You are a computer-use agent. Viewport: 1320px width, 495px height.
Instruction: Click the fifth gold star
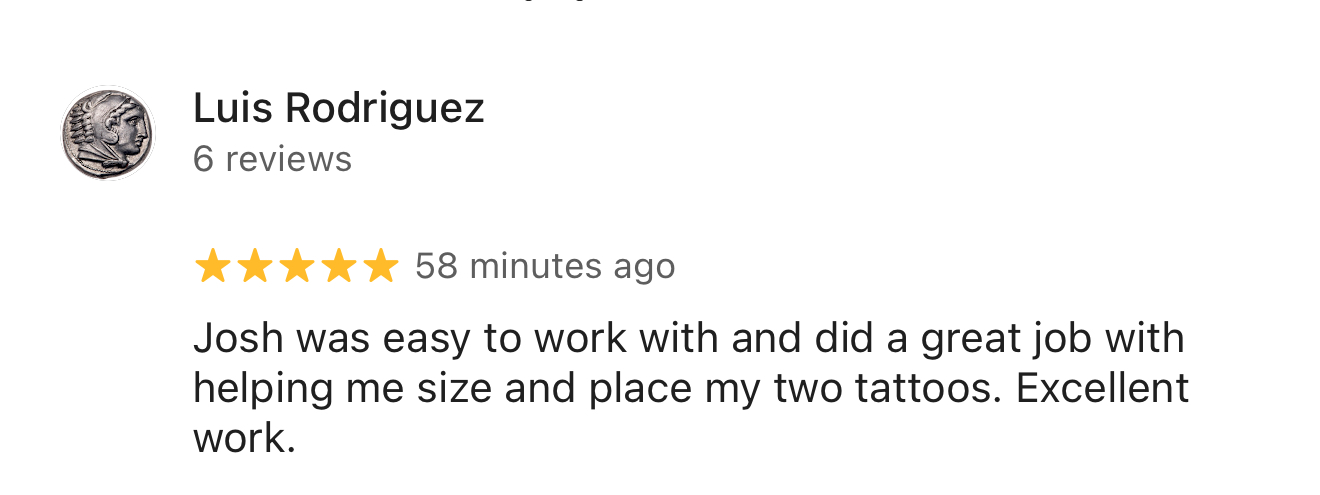point(380,267)
